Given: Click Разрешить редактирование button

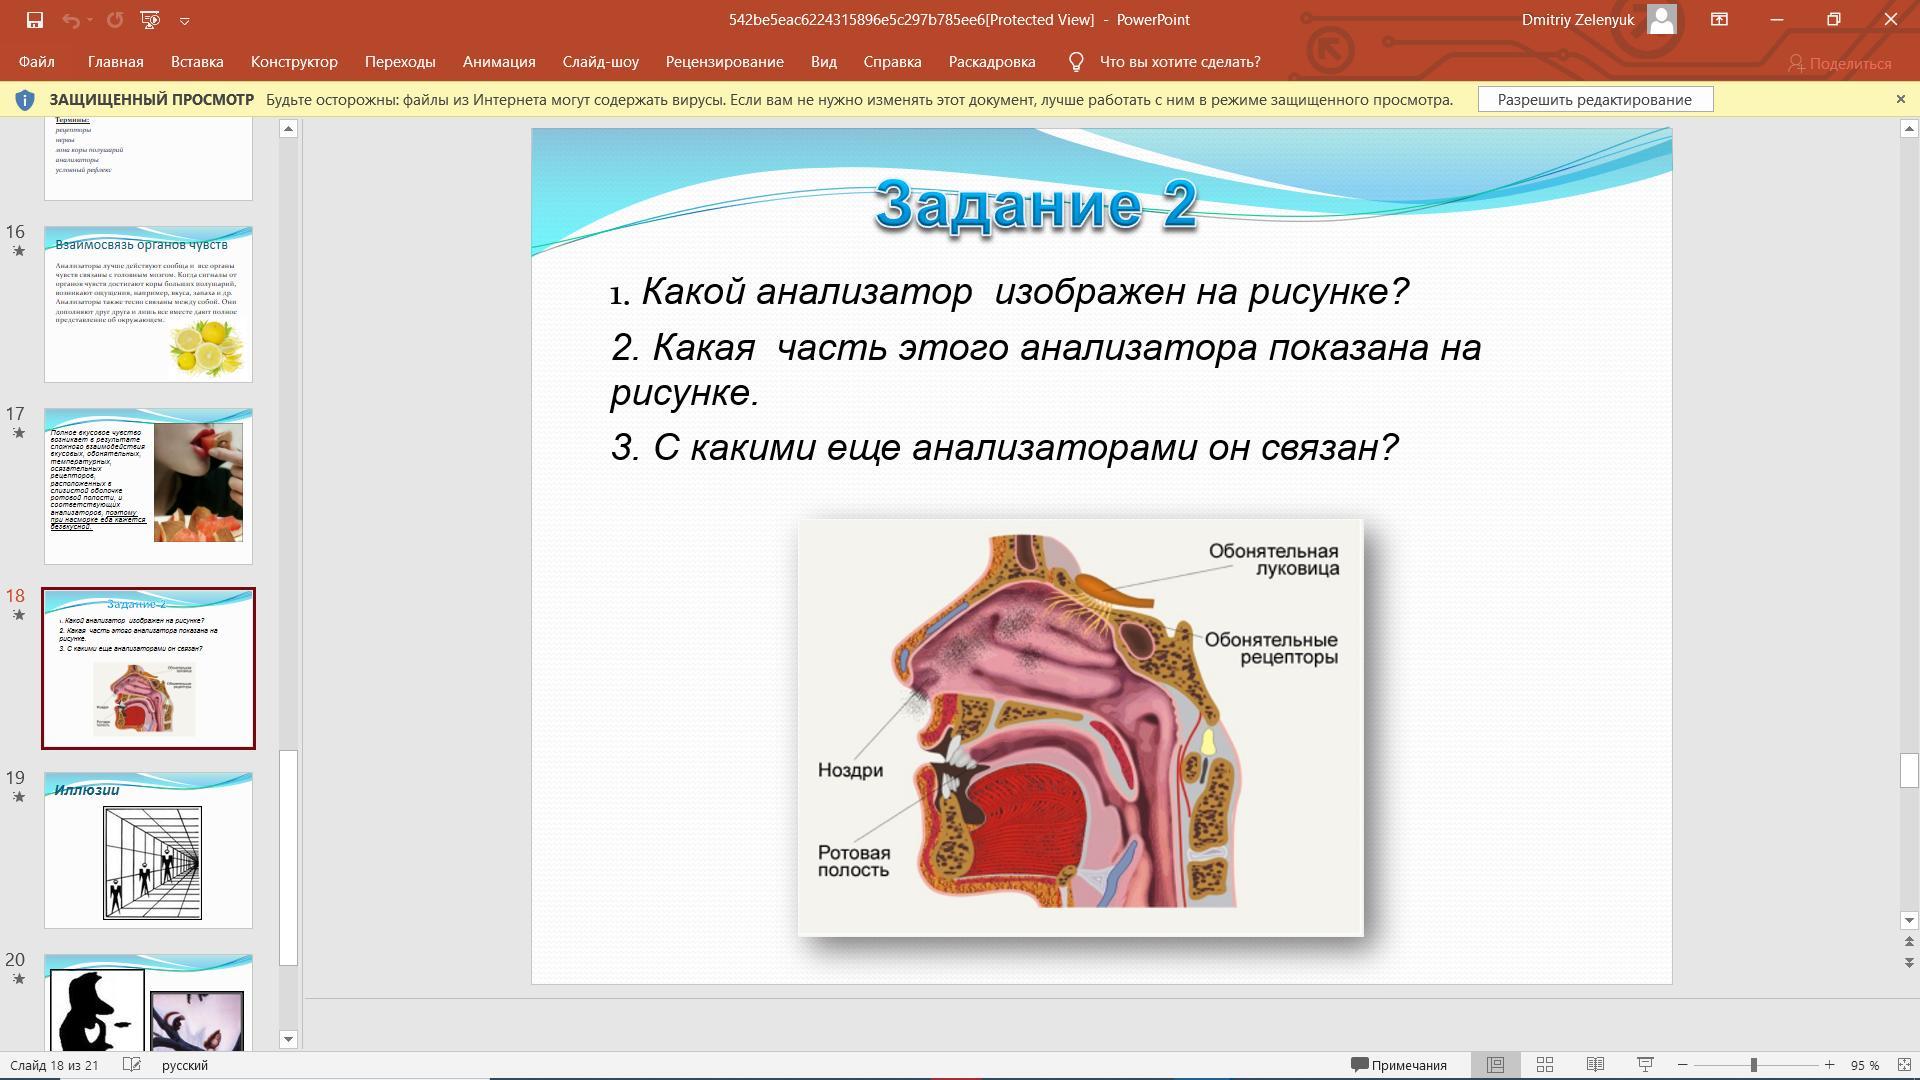Looking at the screenshot, I should [x=1594, y=100].
